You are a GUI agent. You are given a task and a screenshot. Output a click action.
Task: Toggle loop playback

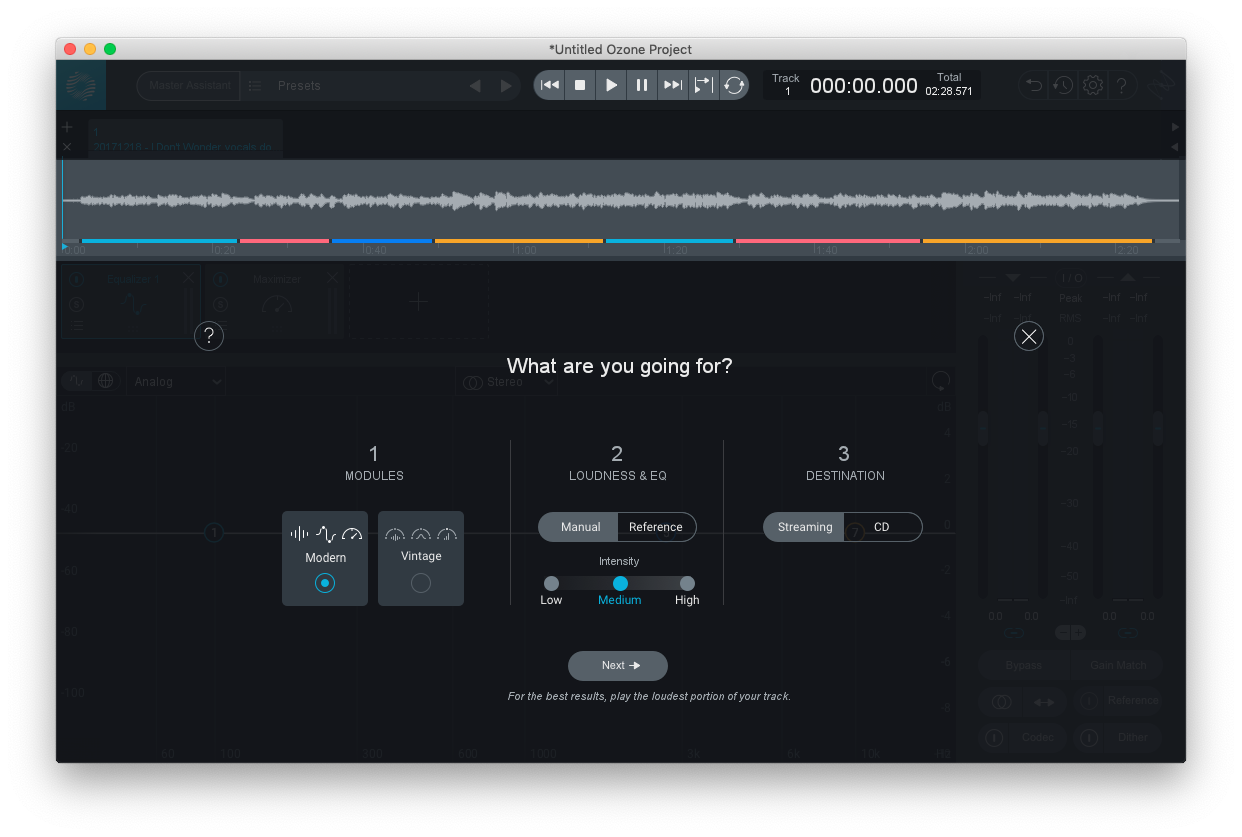(734, 85)
